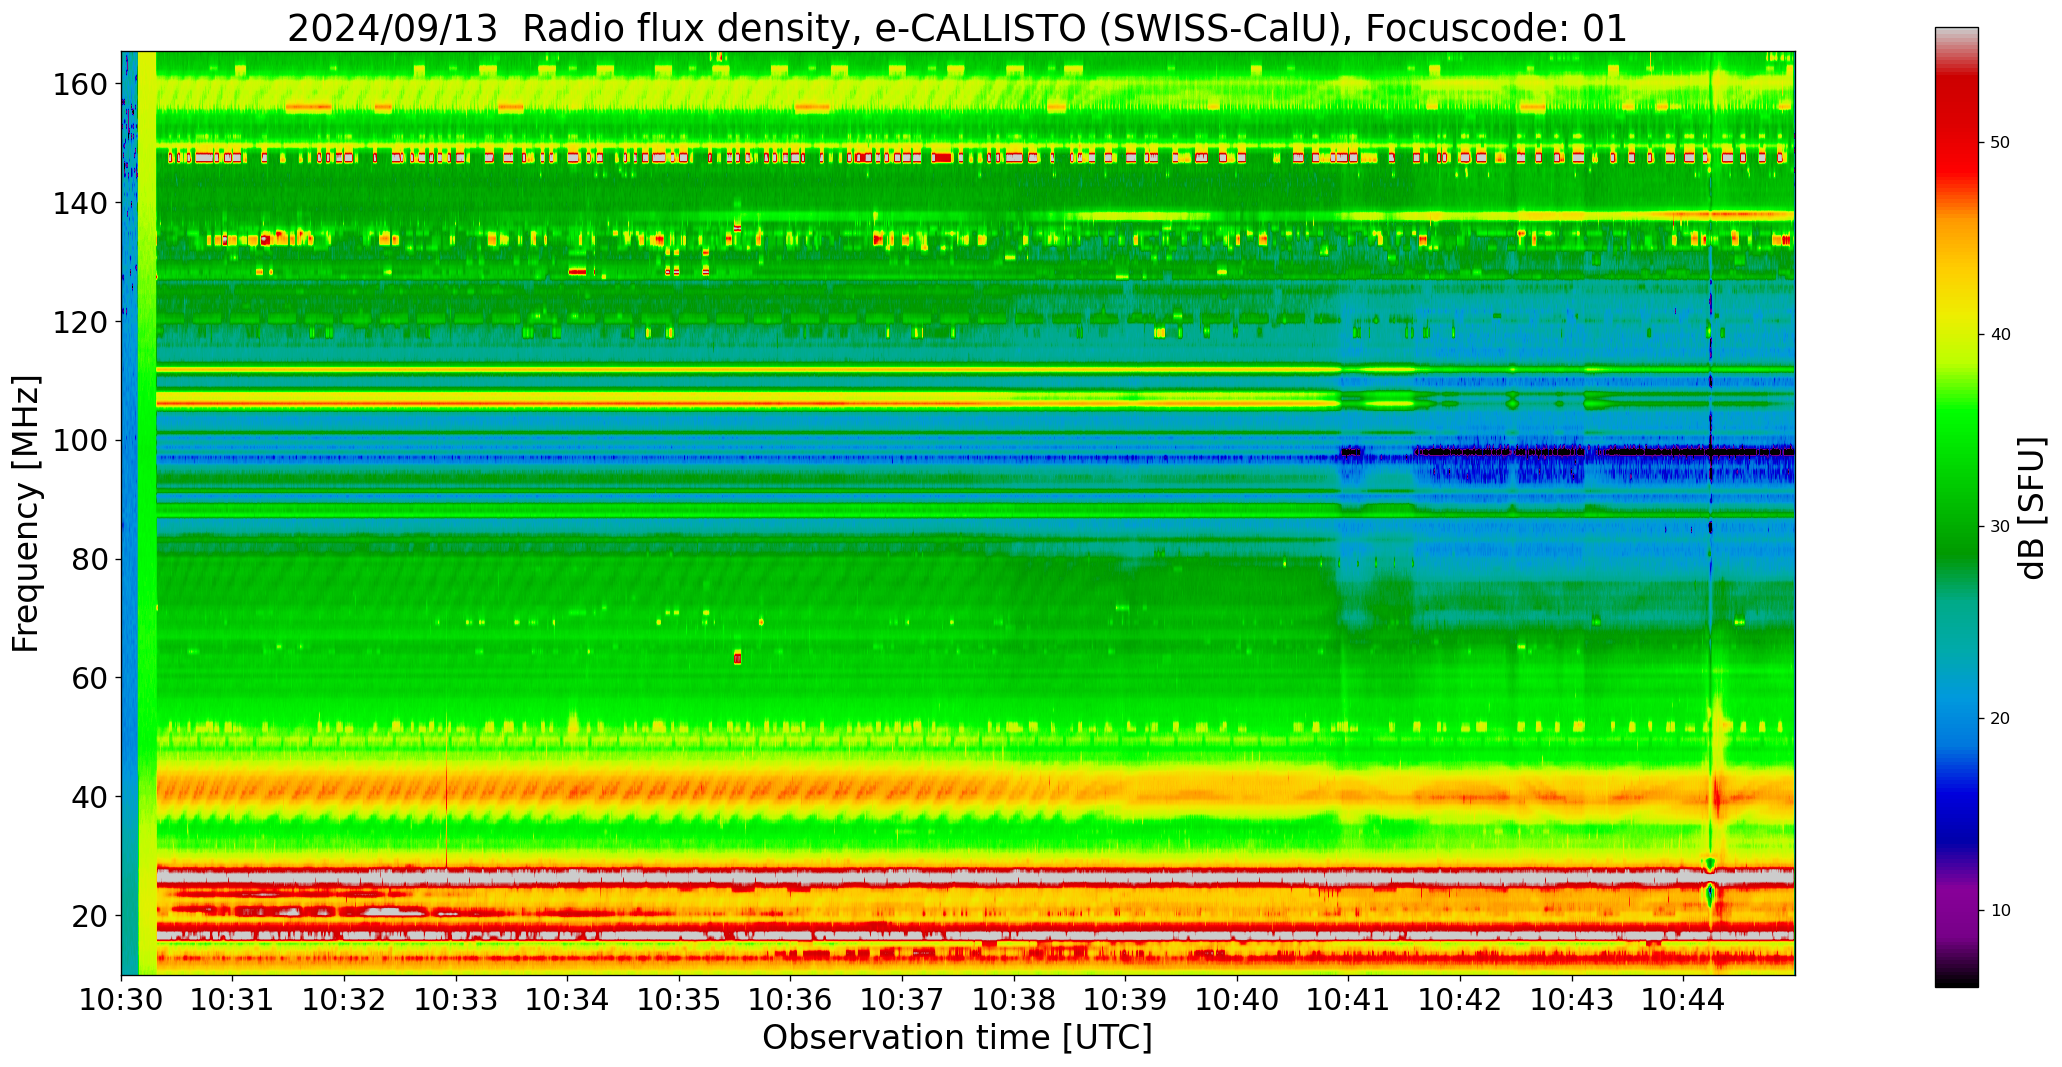Screen dimensions: 2062x1067
Task: Click the Frequency [MHz] axis label
Action: pyautogui.click(x=26, y=514)
